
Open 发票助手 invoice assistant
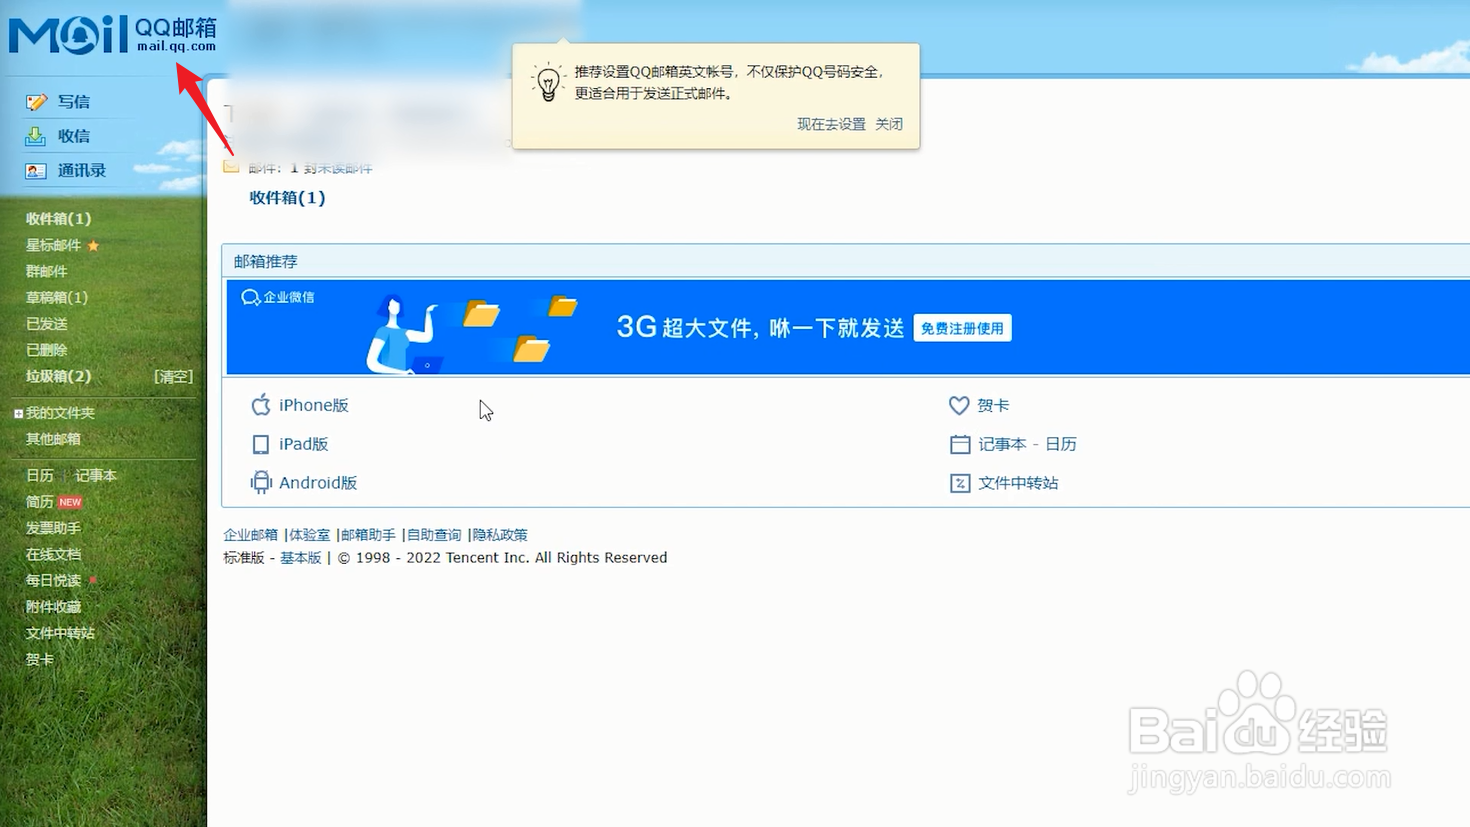pos(53,528)
